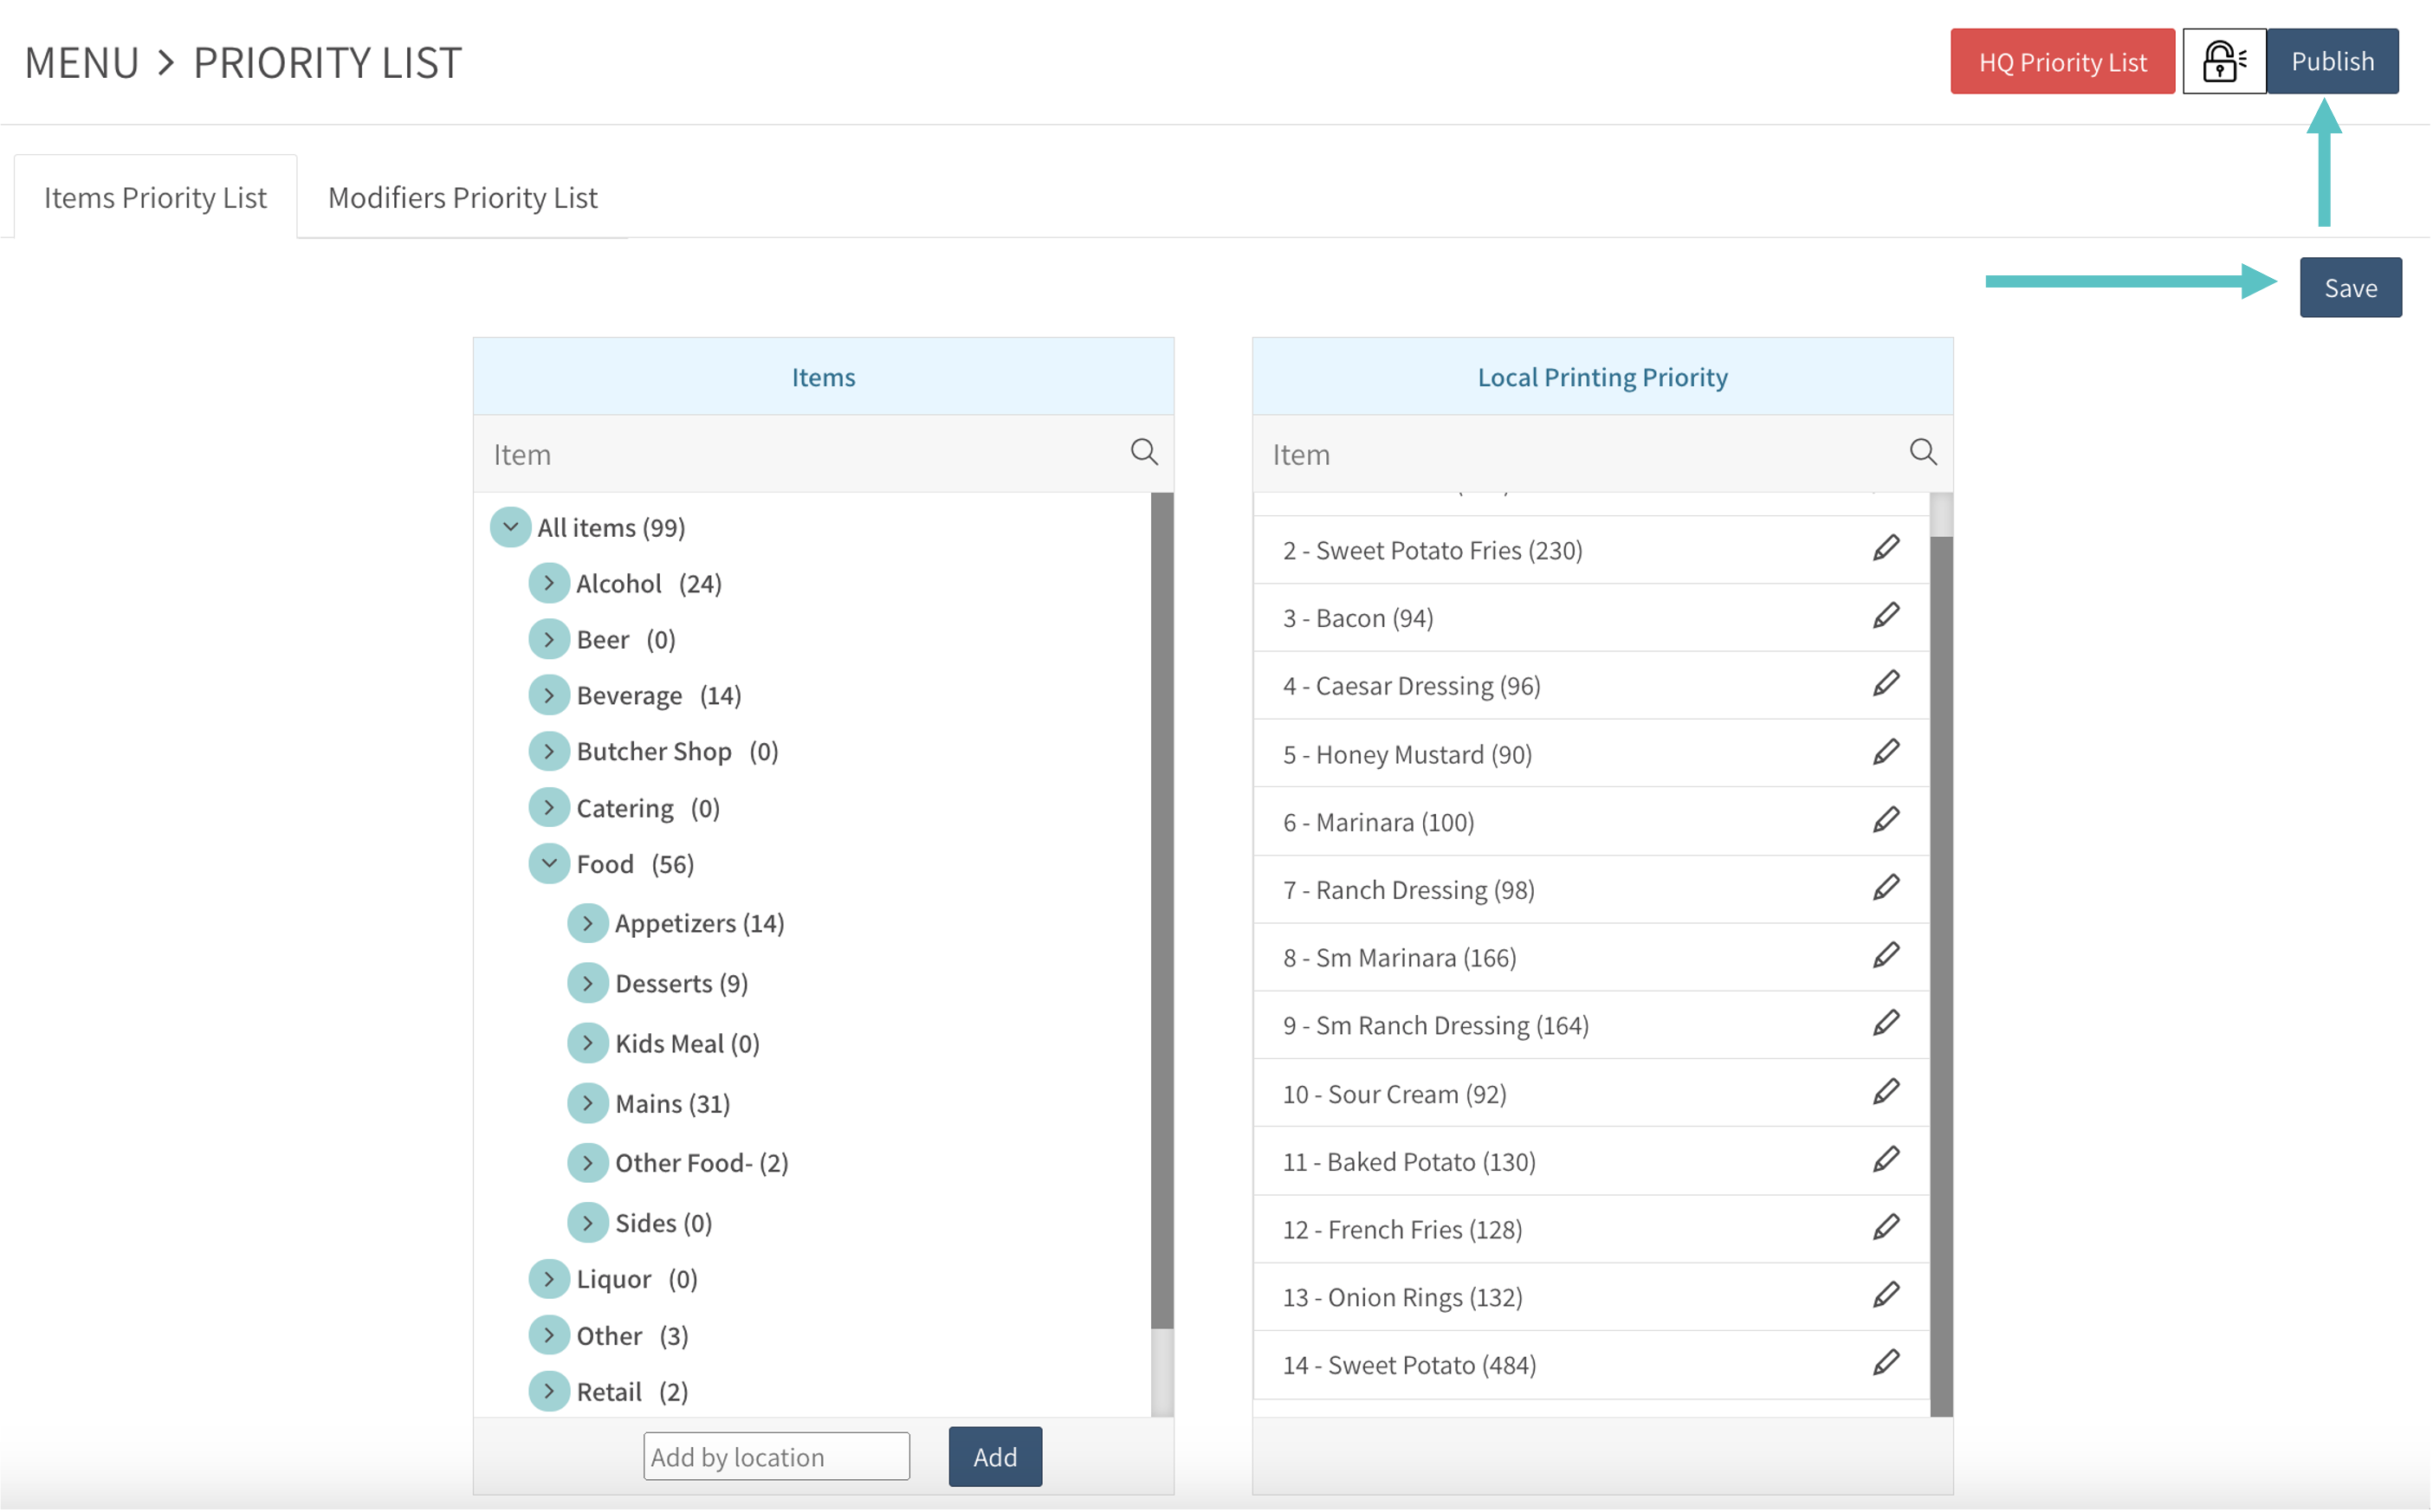Edit priority of French Fries (128)
This screenshot has height=1512, width=2433.
pos(1887,1229)
